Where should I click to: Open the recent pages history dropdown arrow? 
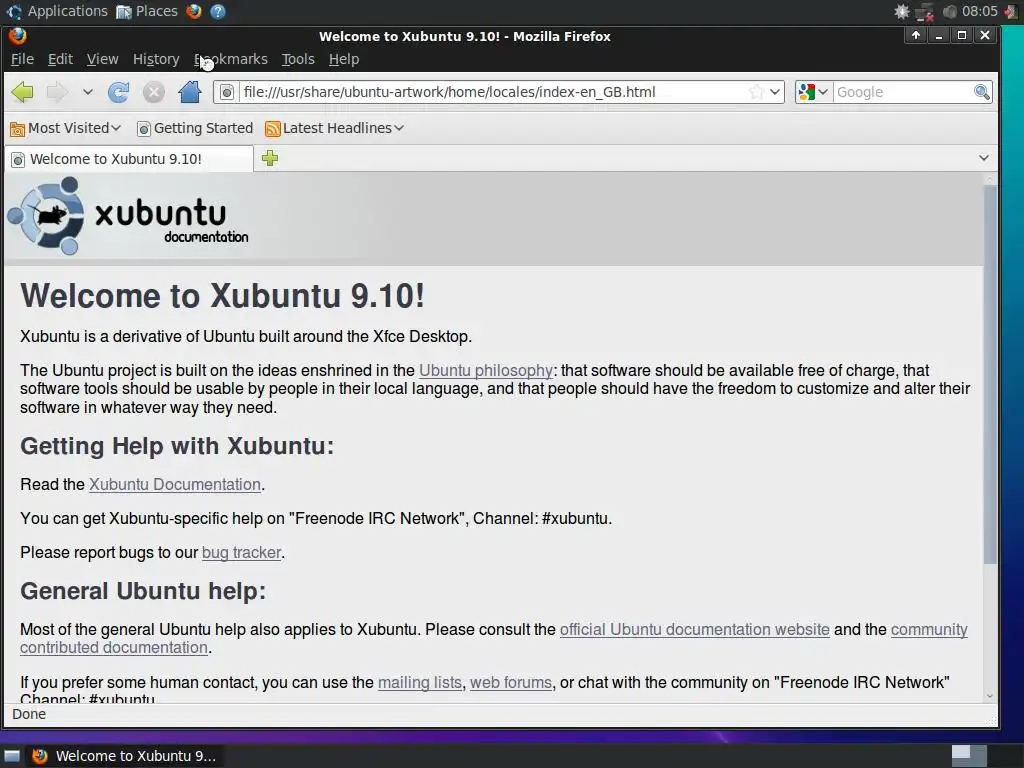pos(88,92)
